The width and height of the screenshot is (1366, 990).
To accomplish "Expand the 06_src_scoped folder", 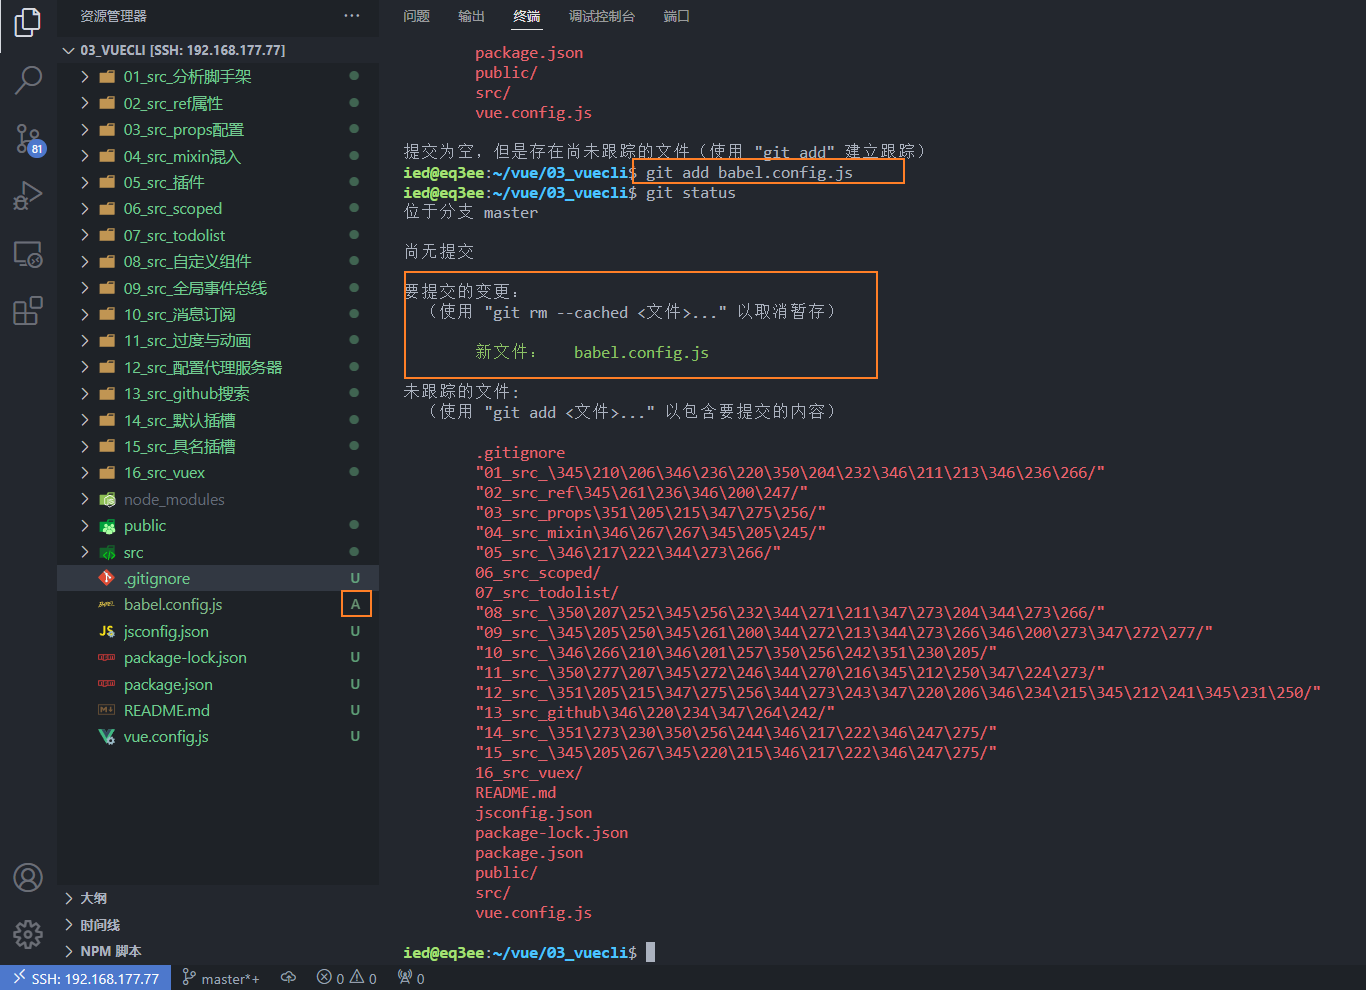I will pos(218,208).
